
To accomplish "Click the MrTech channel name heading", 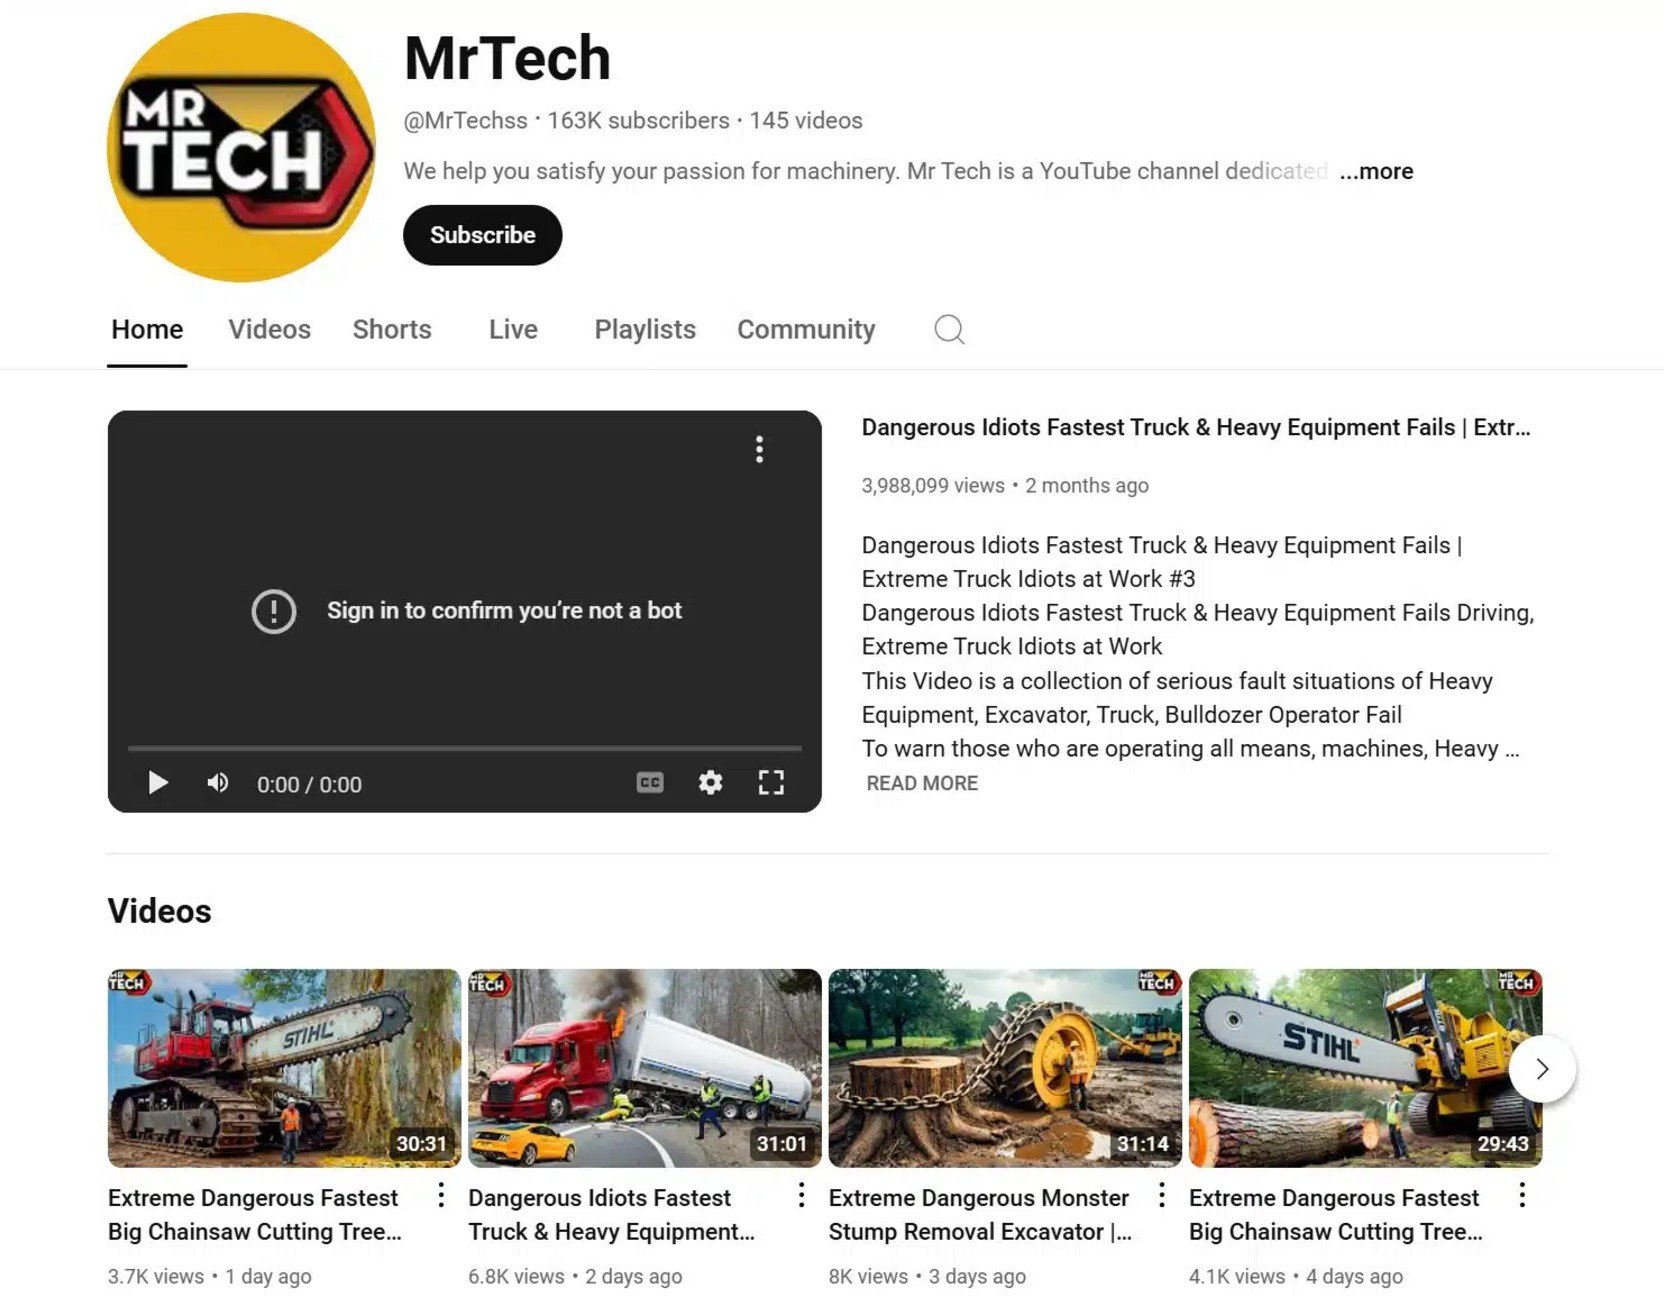I will [x=507, y=58].
